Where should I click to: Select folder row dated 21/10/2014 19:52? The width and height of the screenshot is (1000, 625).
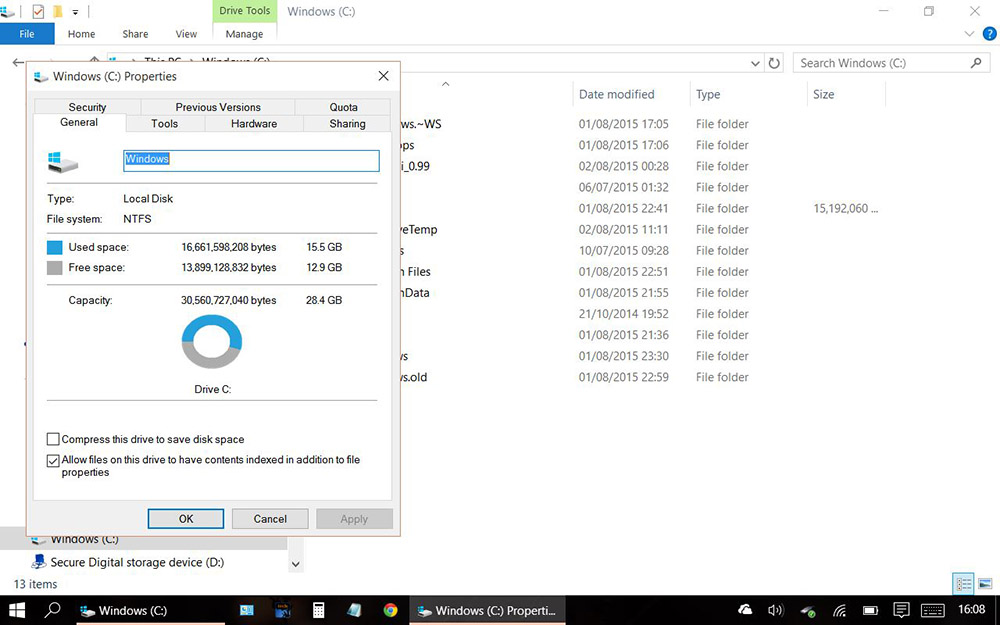coord(643,314)
